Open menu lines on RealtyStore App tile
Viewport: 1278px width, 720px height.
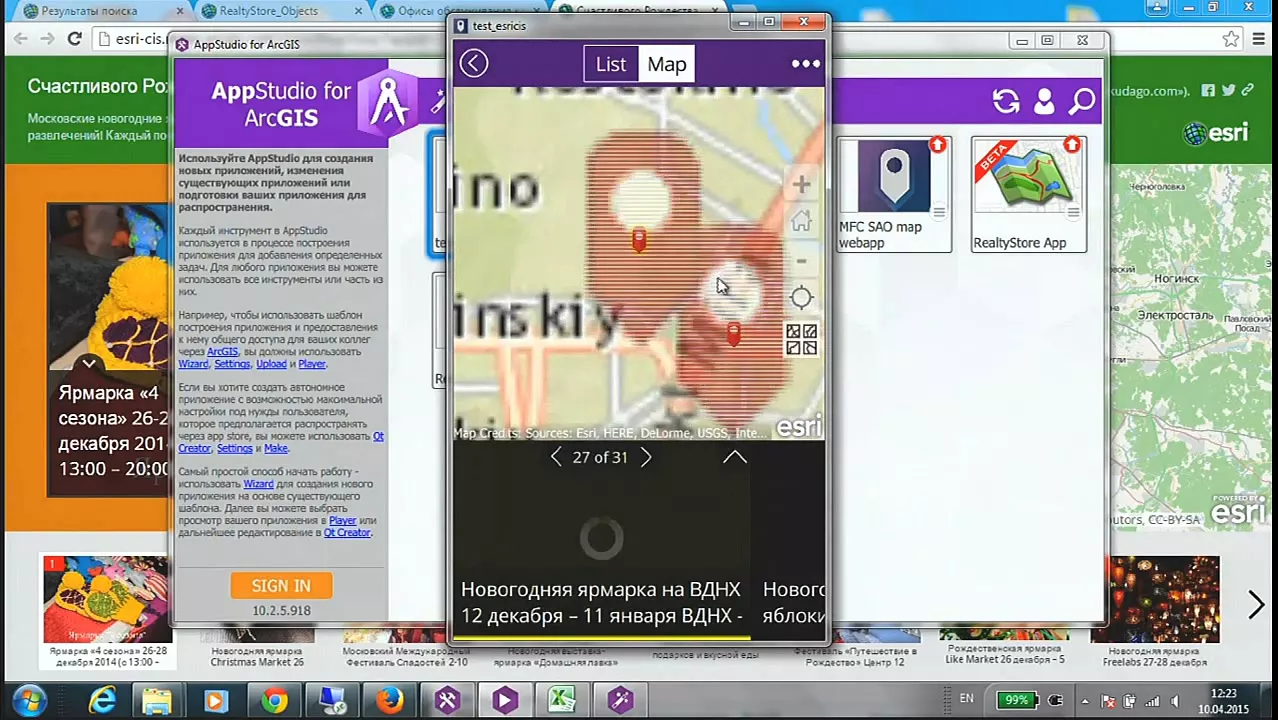(1073, 212)
